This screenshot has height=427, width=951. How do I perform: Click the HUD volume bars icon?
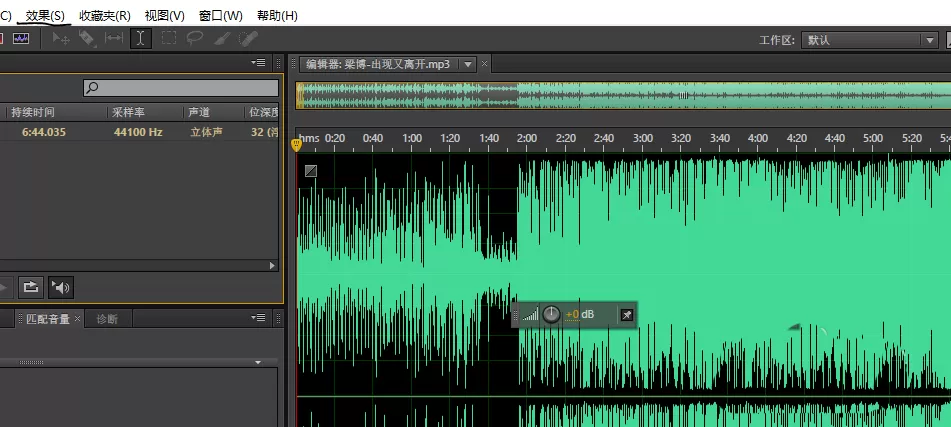coord(530,314)
